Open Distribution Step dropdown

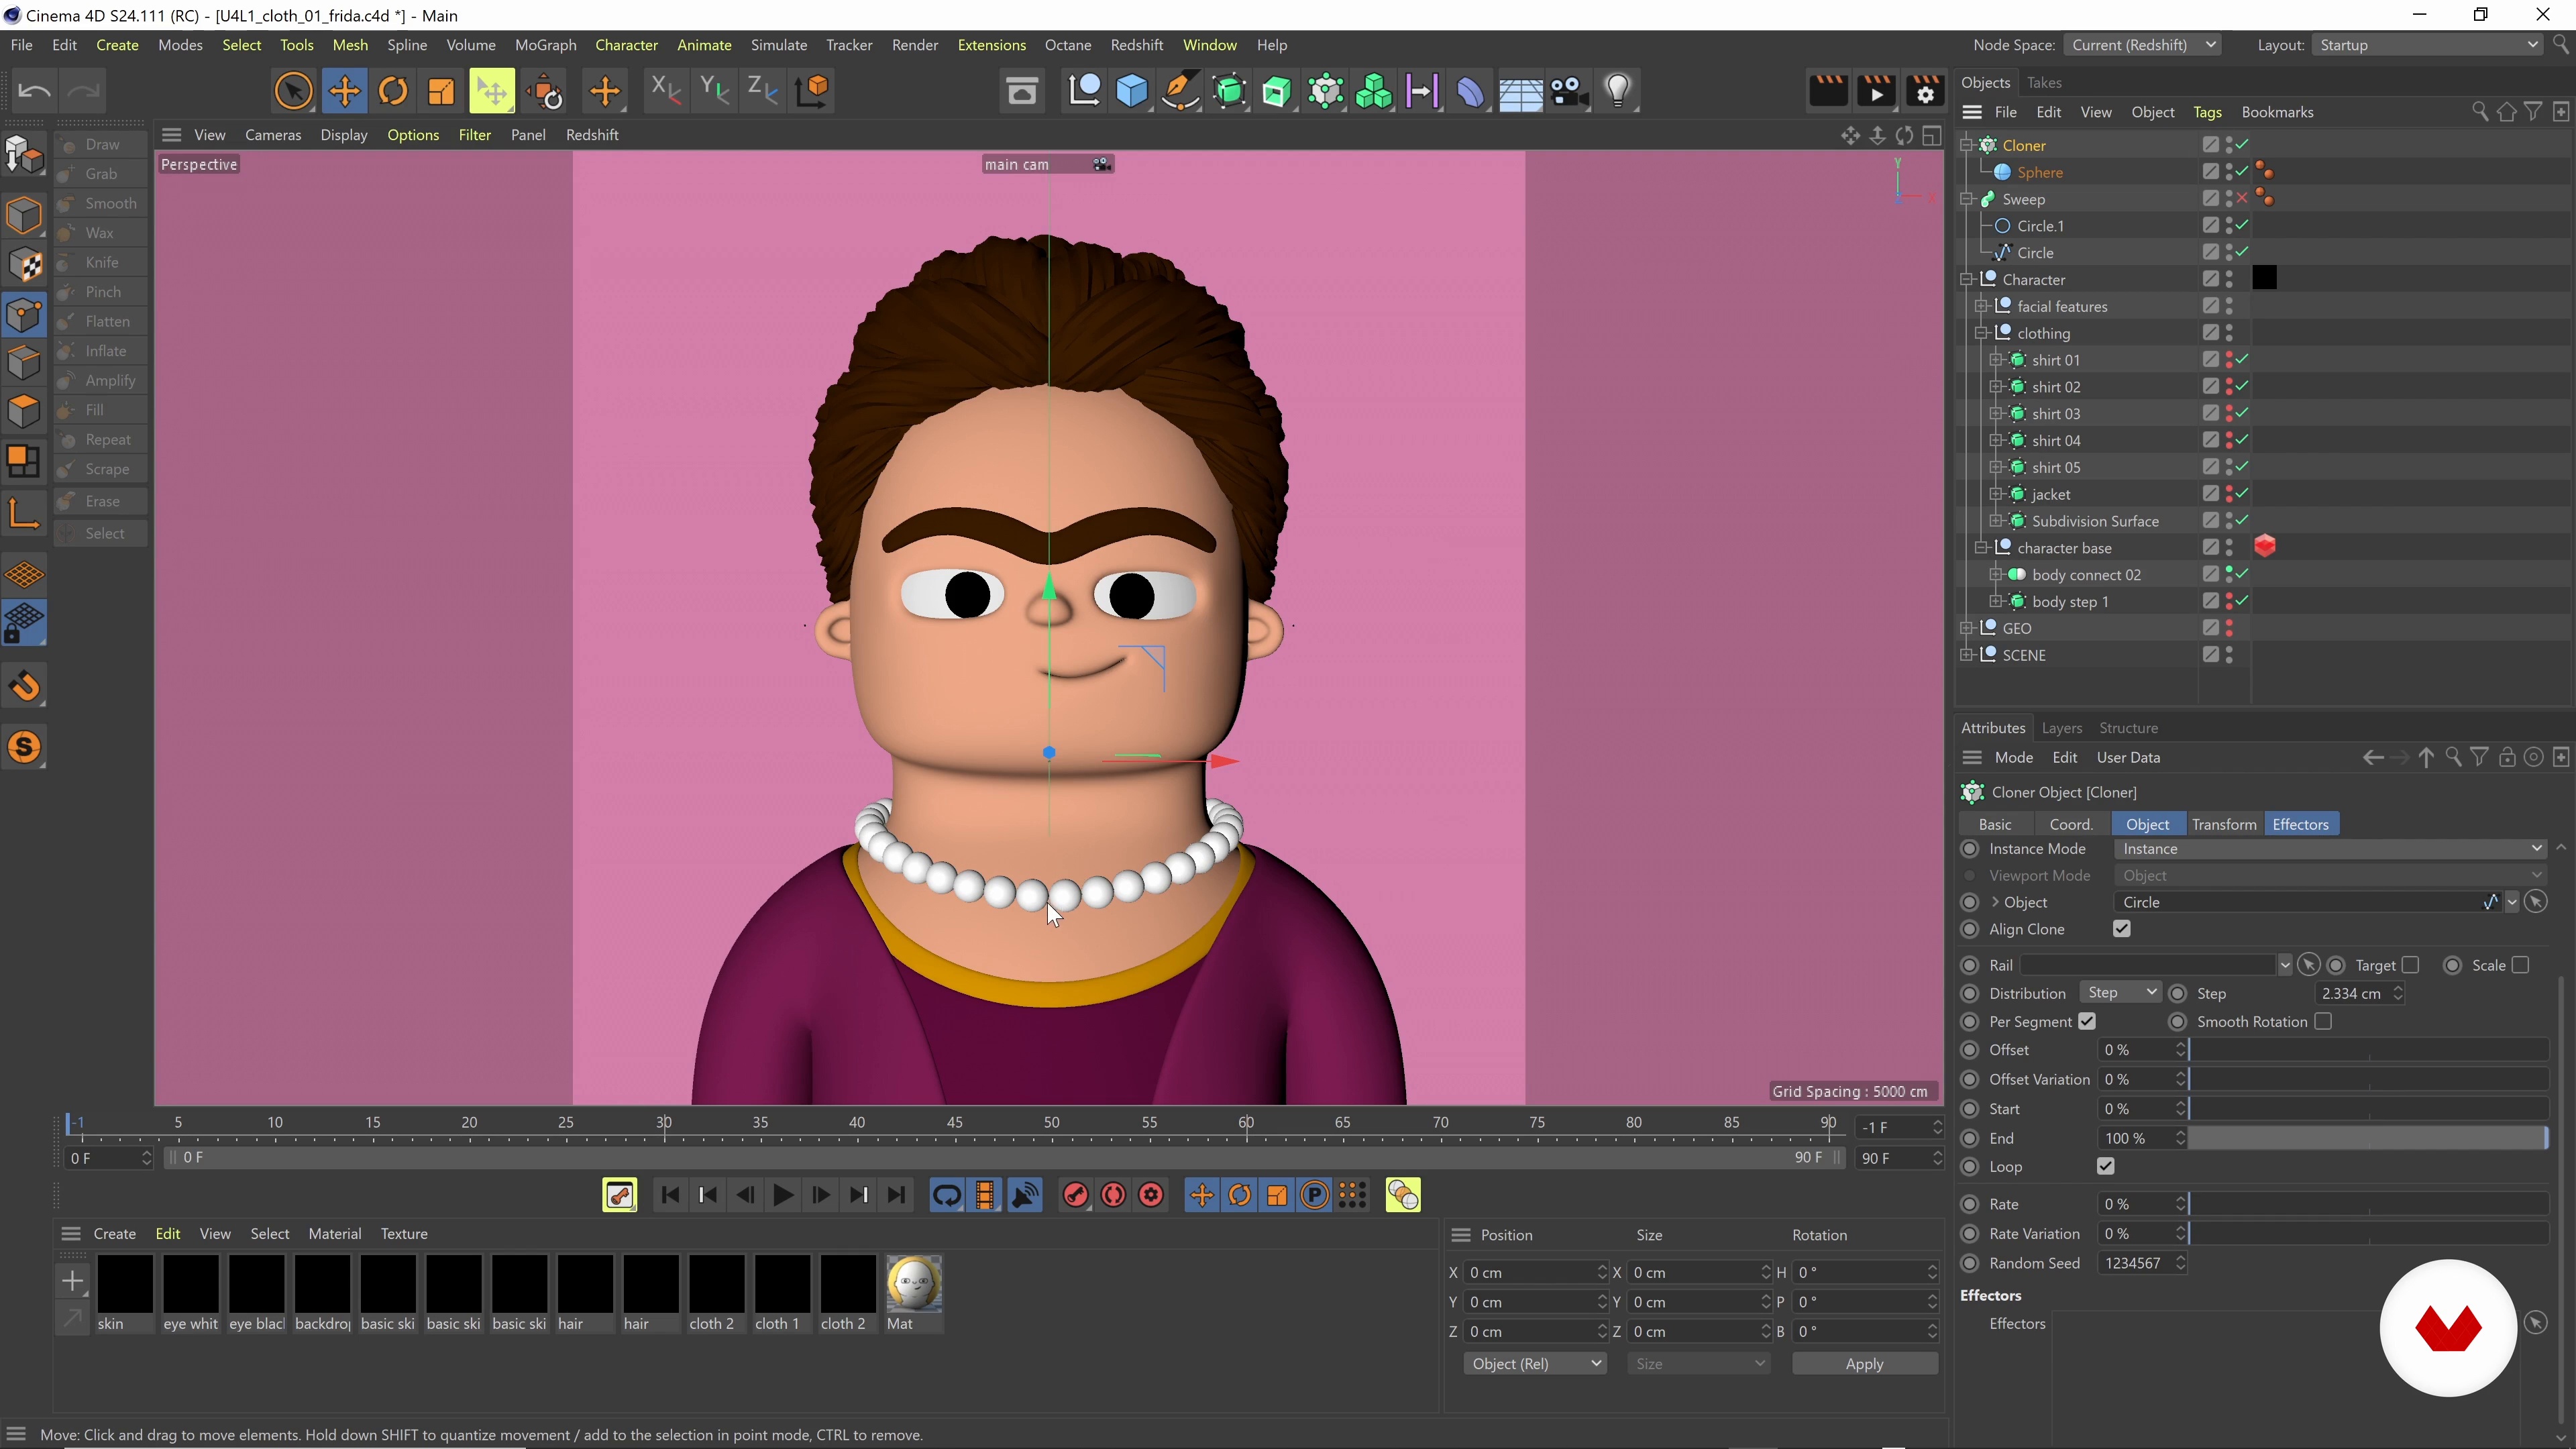(x=2120, y=993)
